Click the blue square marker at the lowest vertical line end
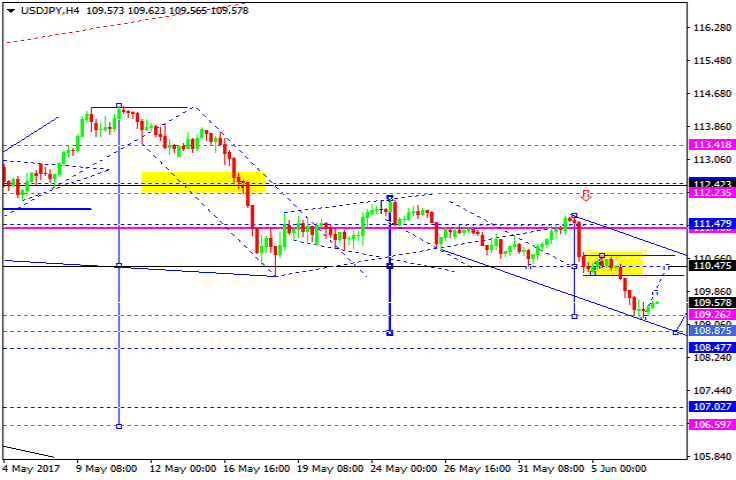The width and height of the screenshot is (736, 480). pos(119,426)
